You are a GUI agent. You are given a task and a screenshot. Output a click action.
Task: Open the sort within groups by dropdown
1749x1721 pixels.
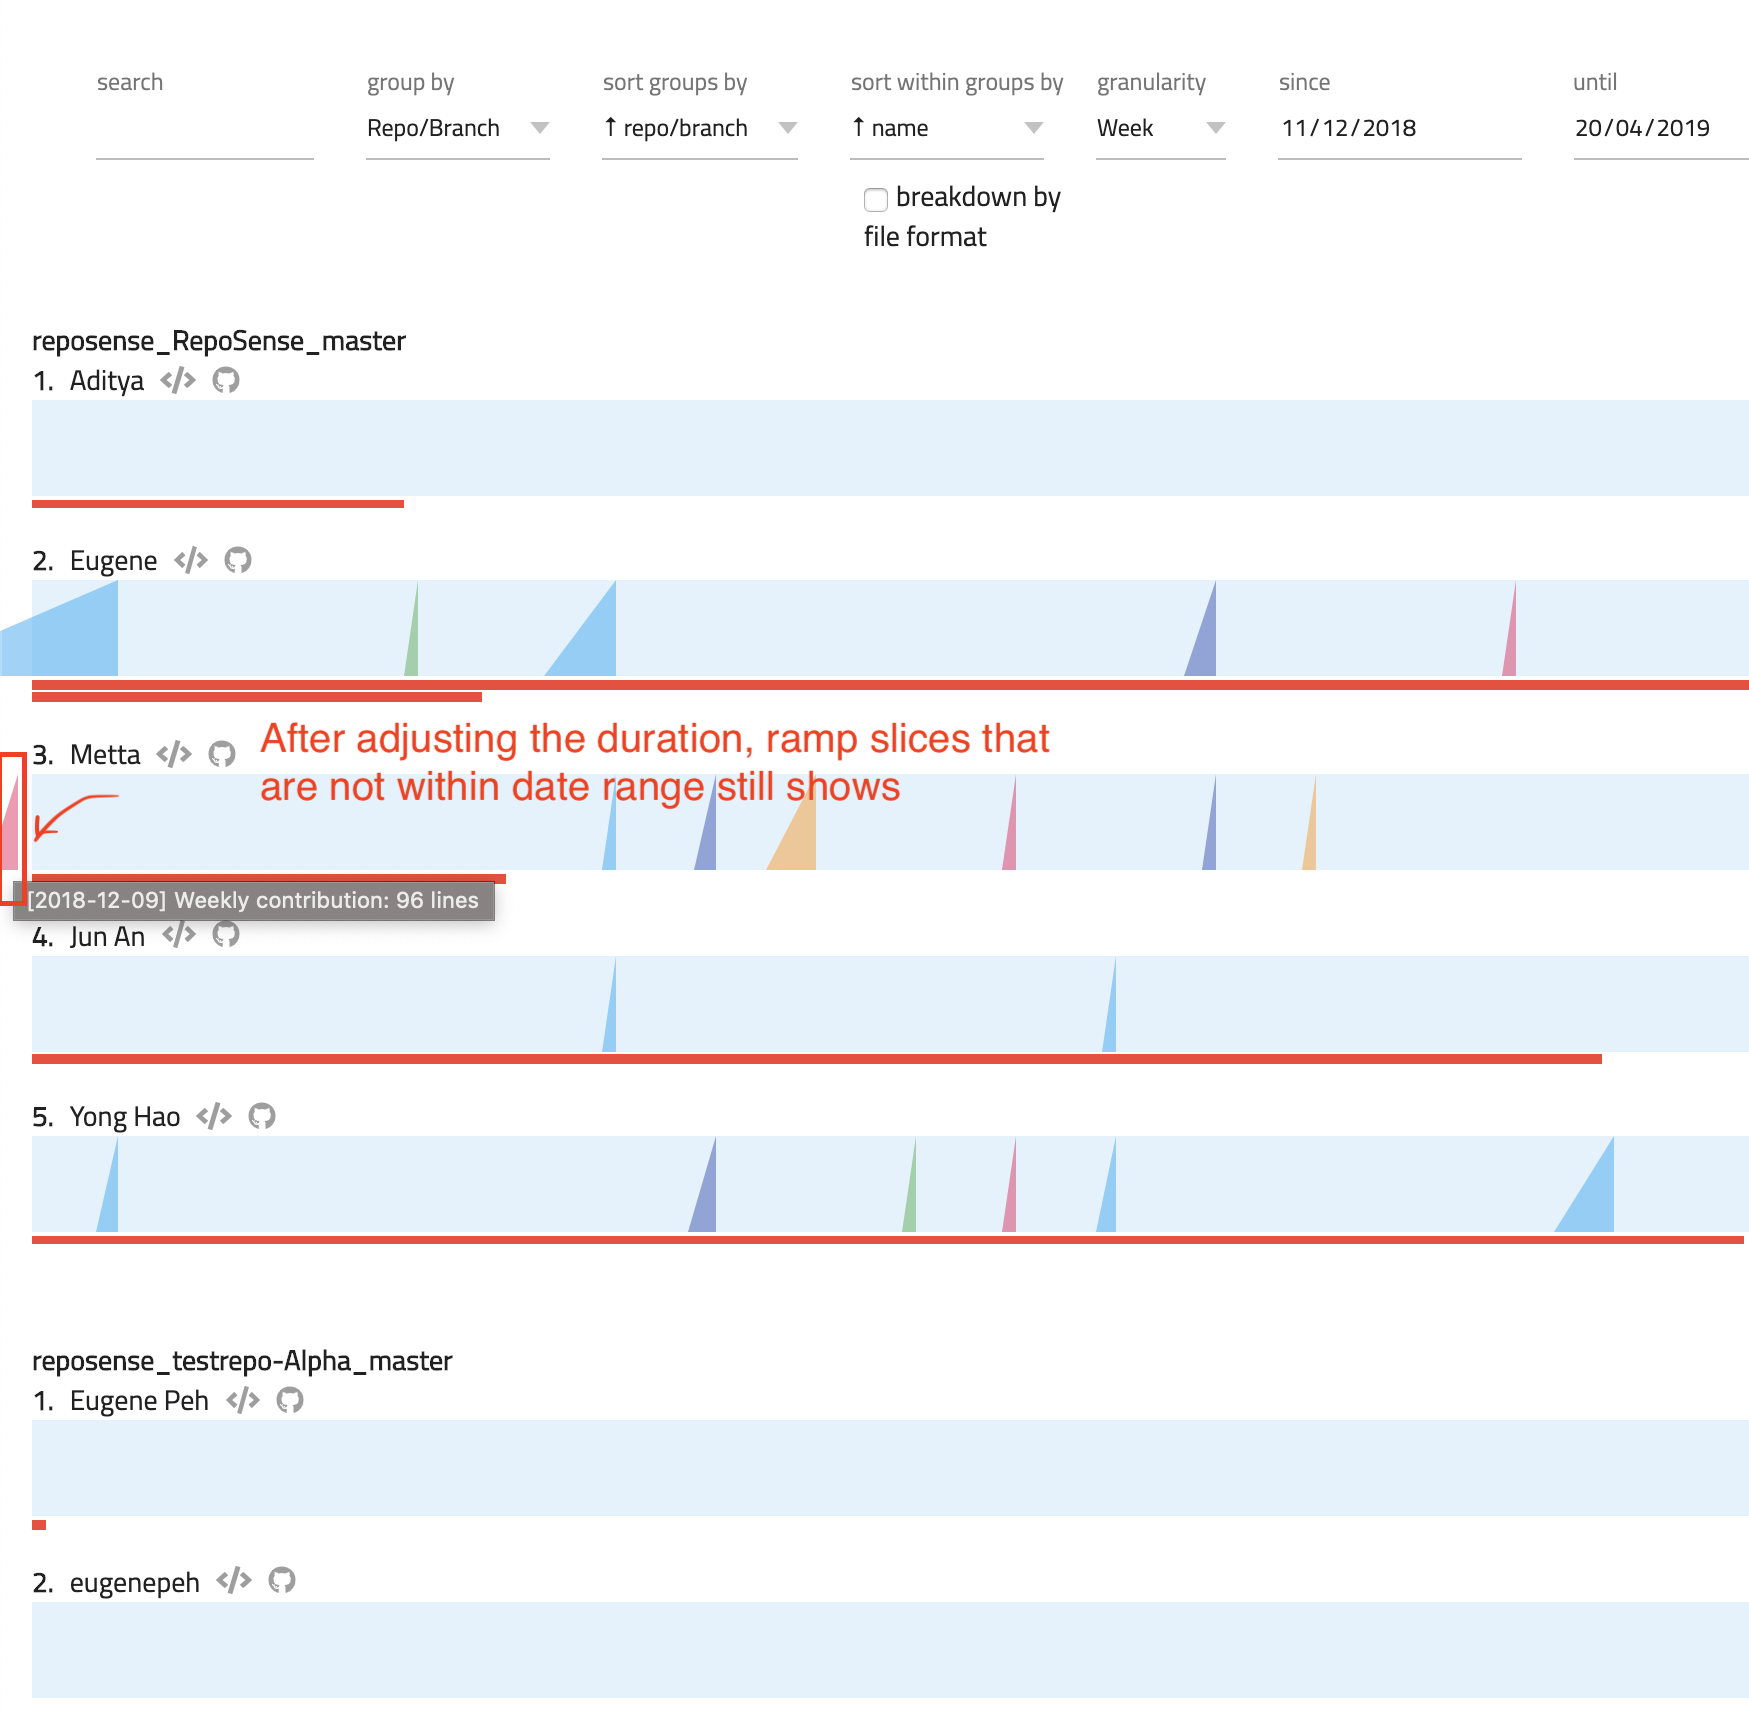coord(946,128)
